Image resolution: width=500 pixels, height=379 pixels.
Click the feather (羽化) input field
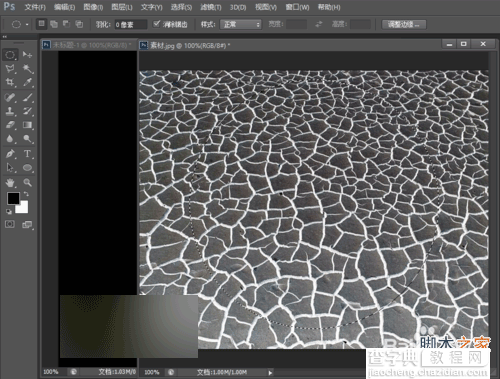coord(131,24)
